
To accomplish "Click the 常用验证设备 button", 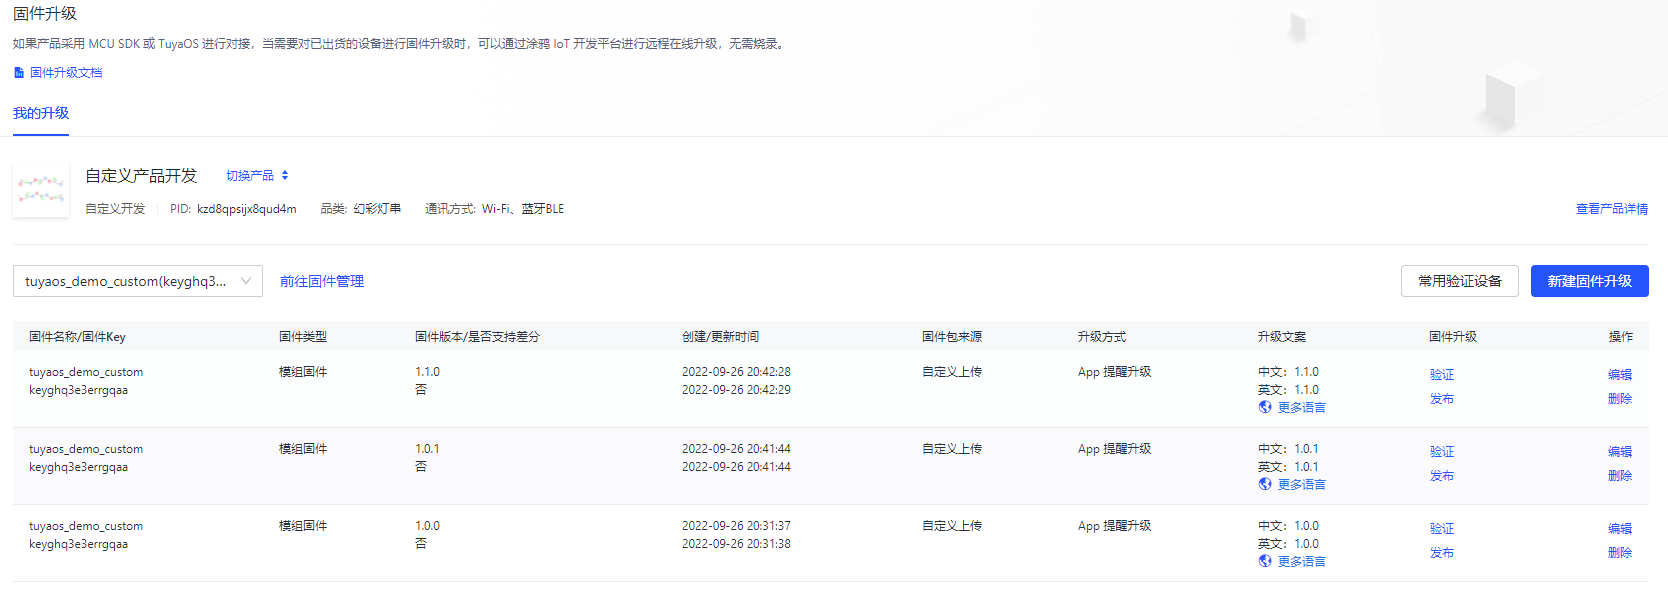I will [x=1460, y=281].
